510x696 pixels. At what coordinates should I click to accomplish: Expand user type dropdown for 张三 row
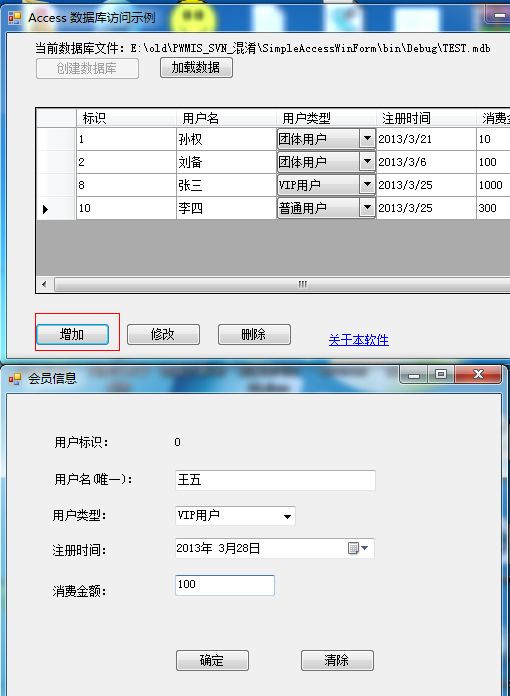[x=367, y=185]
